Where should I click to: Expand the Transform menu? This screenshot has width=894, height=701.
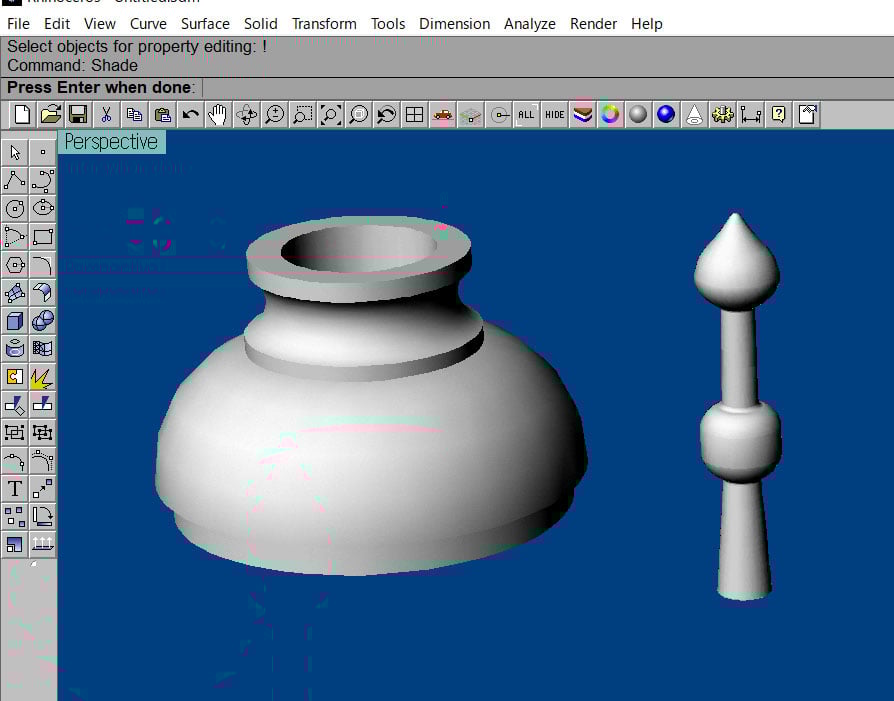click(324, 23)
